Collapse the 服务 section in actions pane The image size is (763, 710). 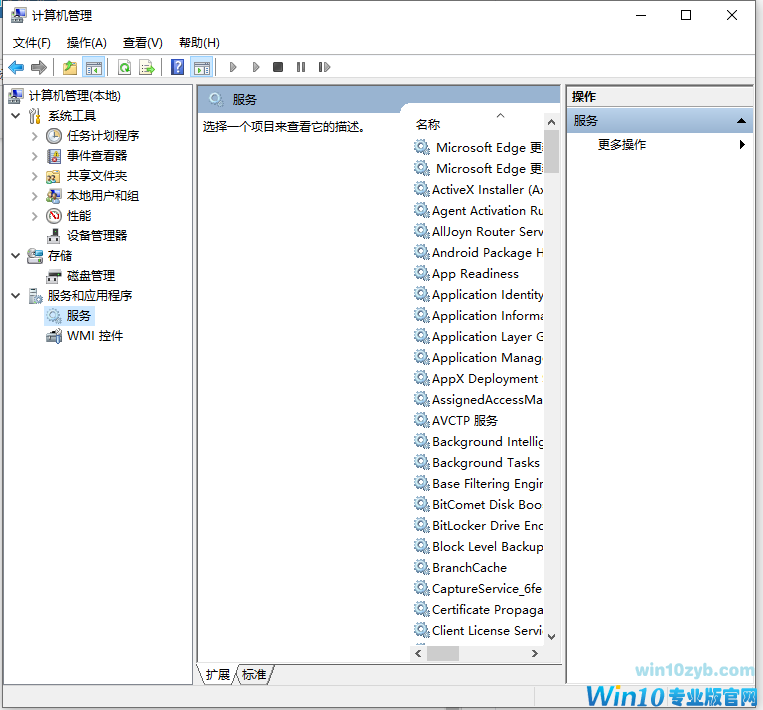(741, 121)
